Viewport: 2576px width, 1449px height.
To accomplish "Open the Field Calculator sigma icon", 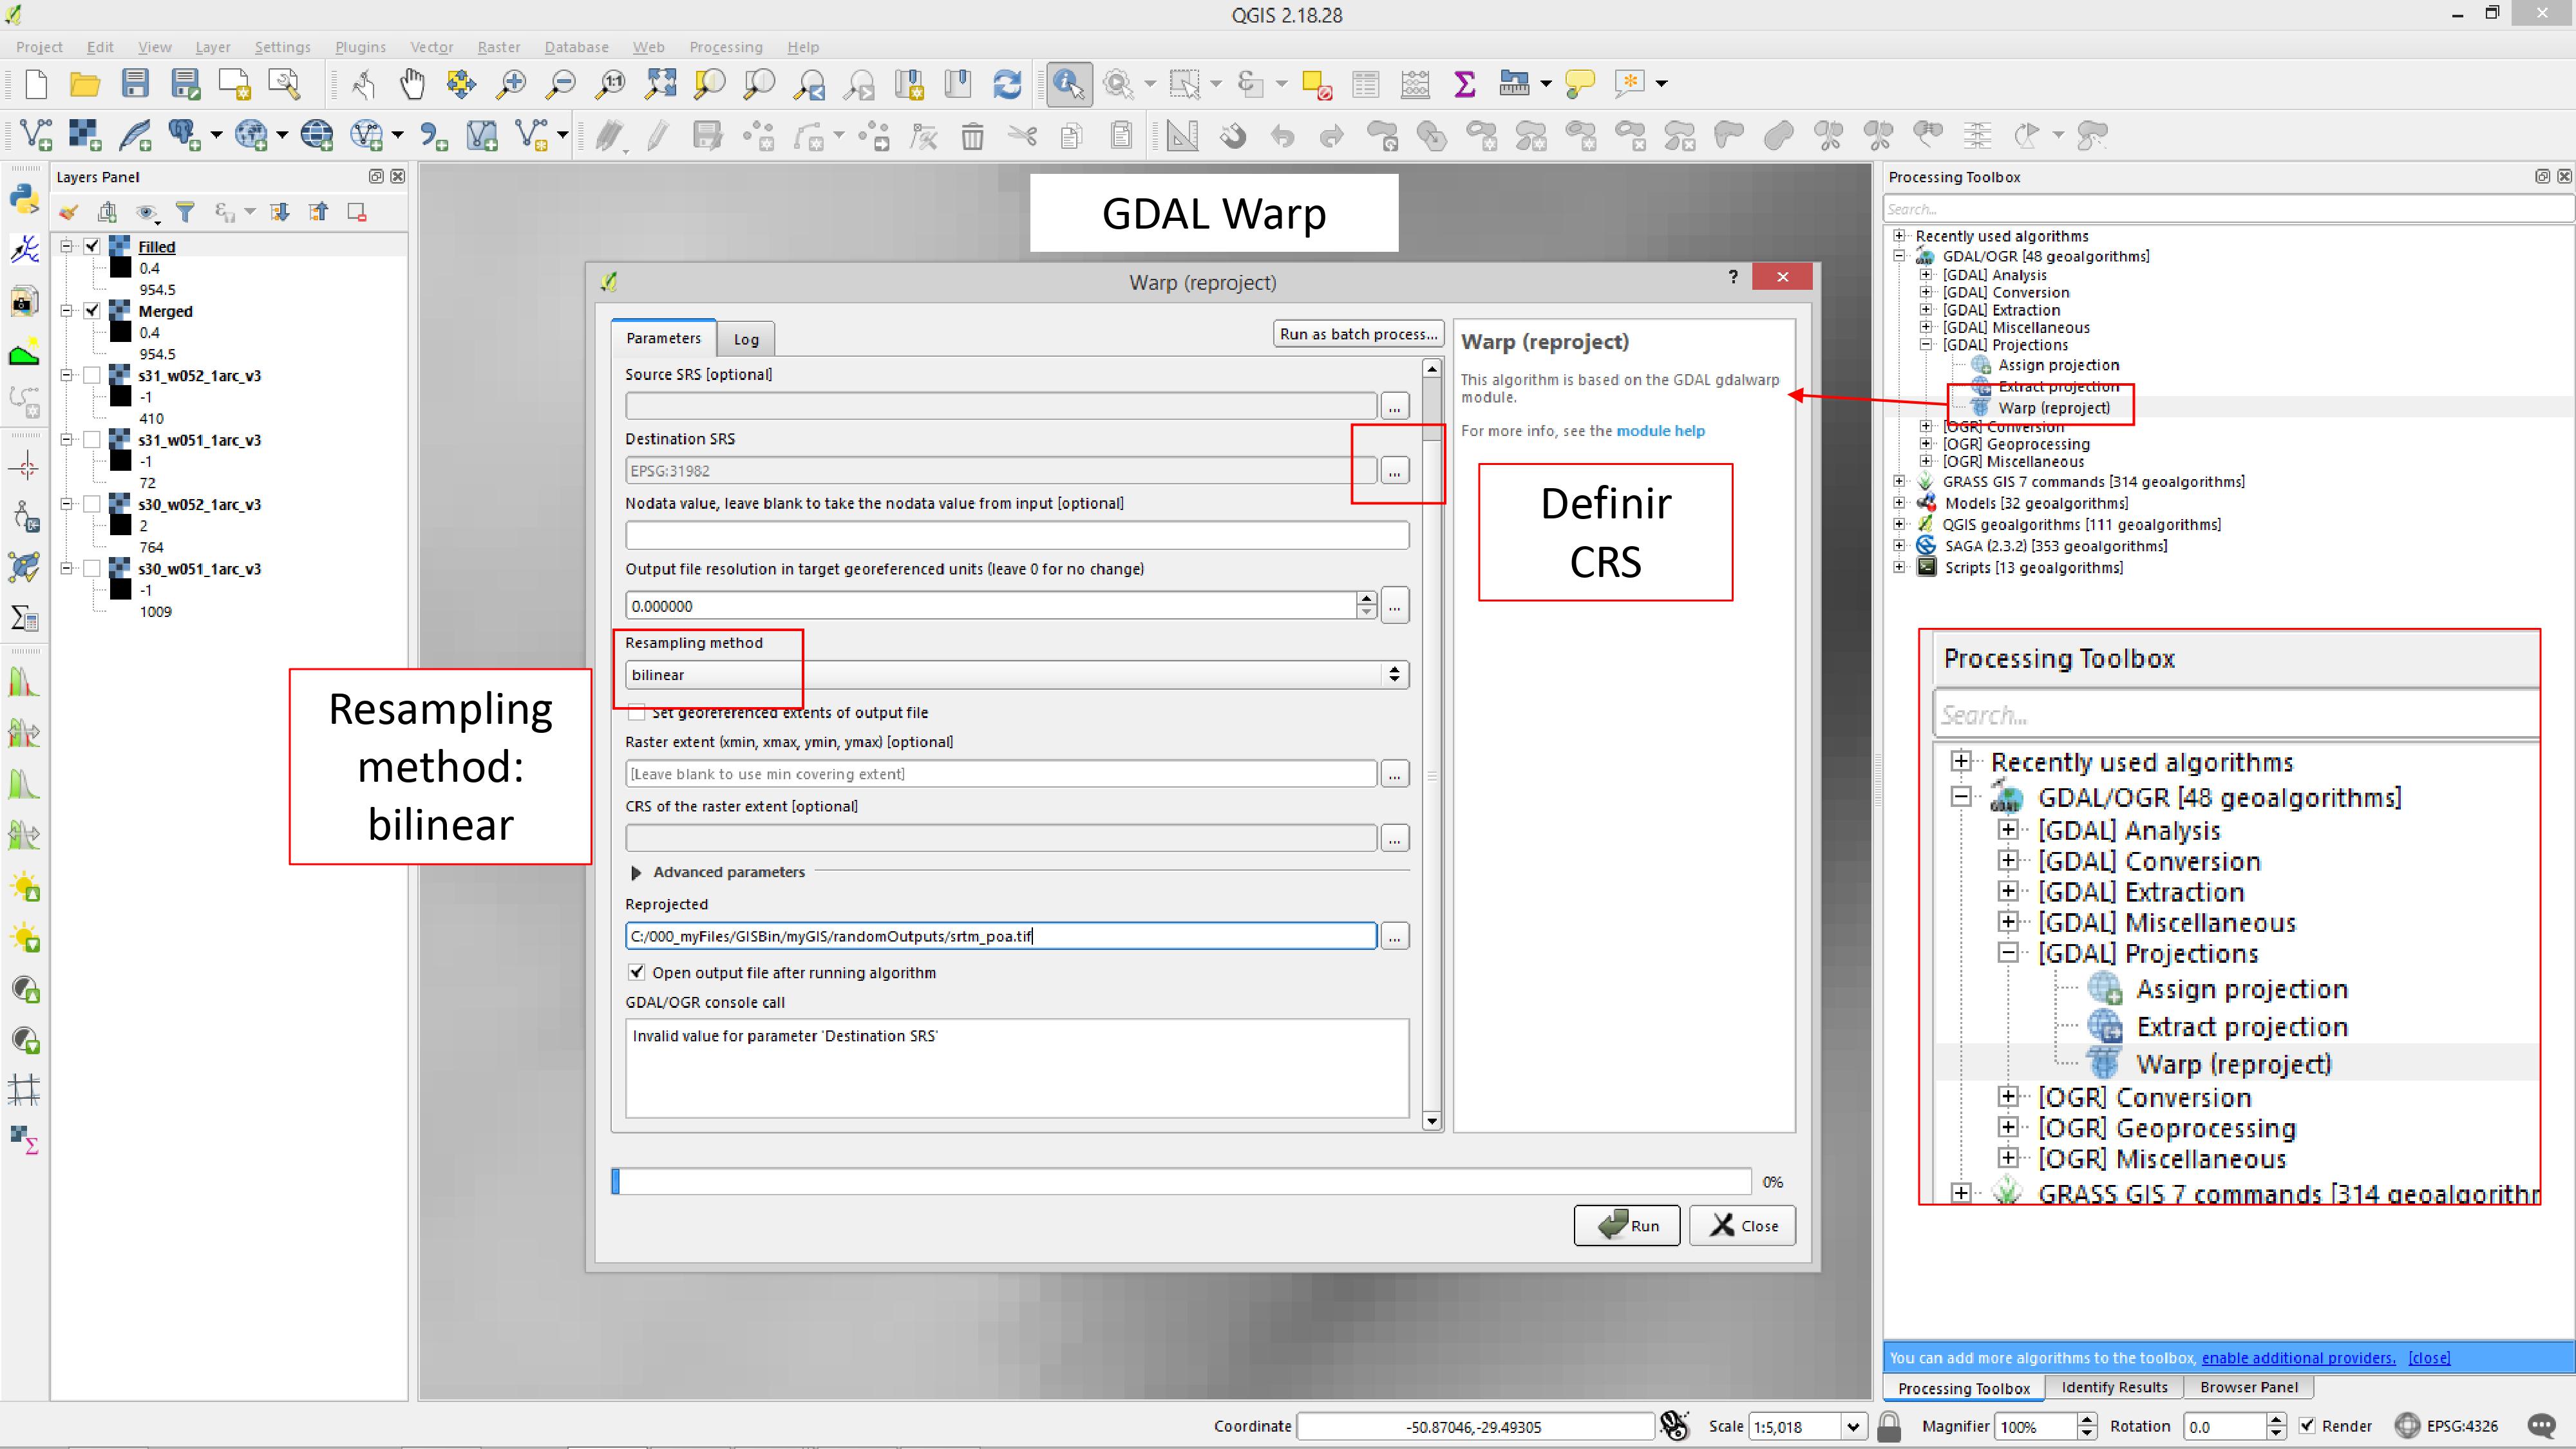I will pyautogui.click(x=1464, y=84).
